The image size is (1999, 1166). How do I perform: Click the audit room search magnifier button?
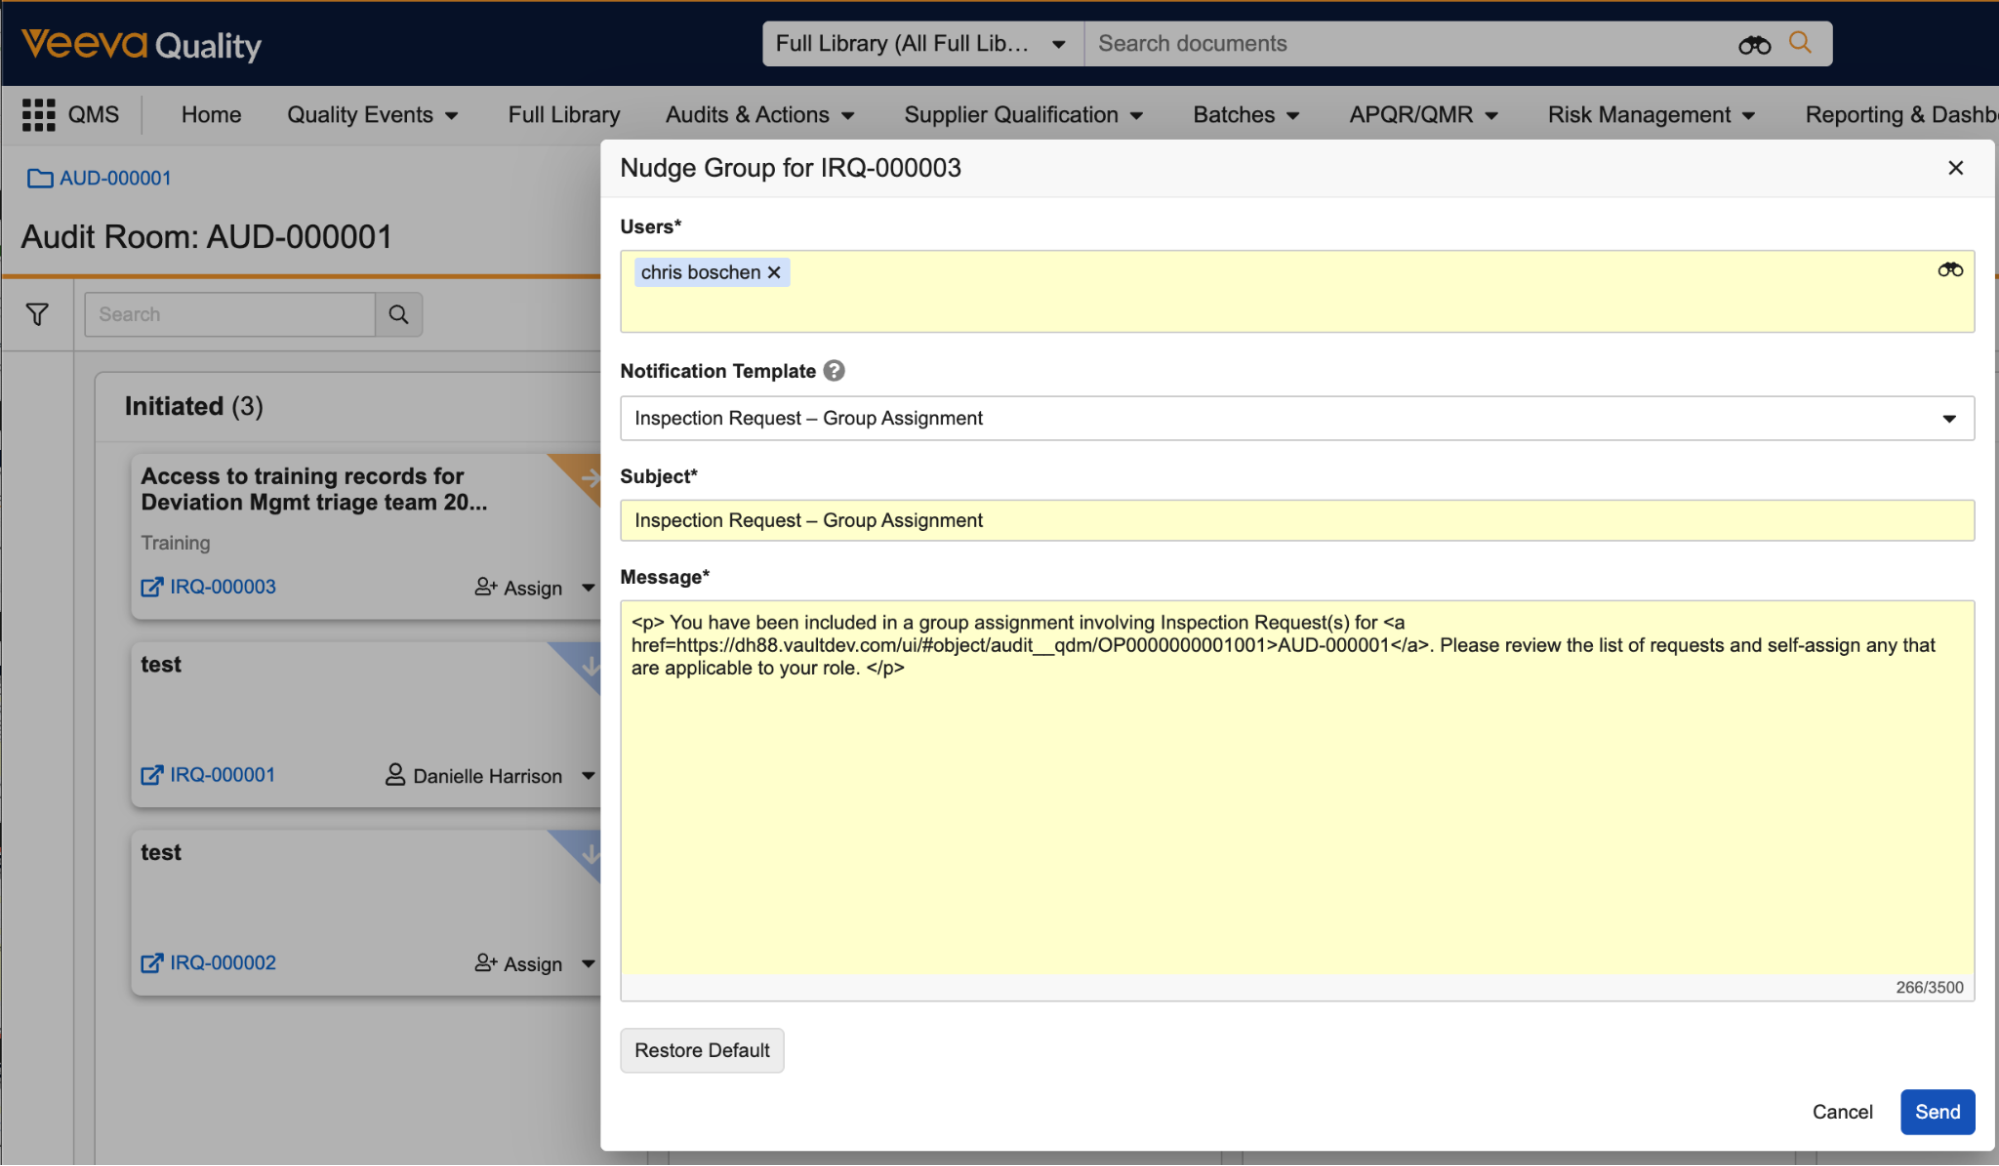(398, 315)
